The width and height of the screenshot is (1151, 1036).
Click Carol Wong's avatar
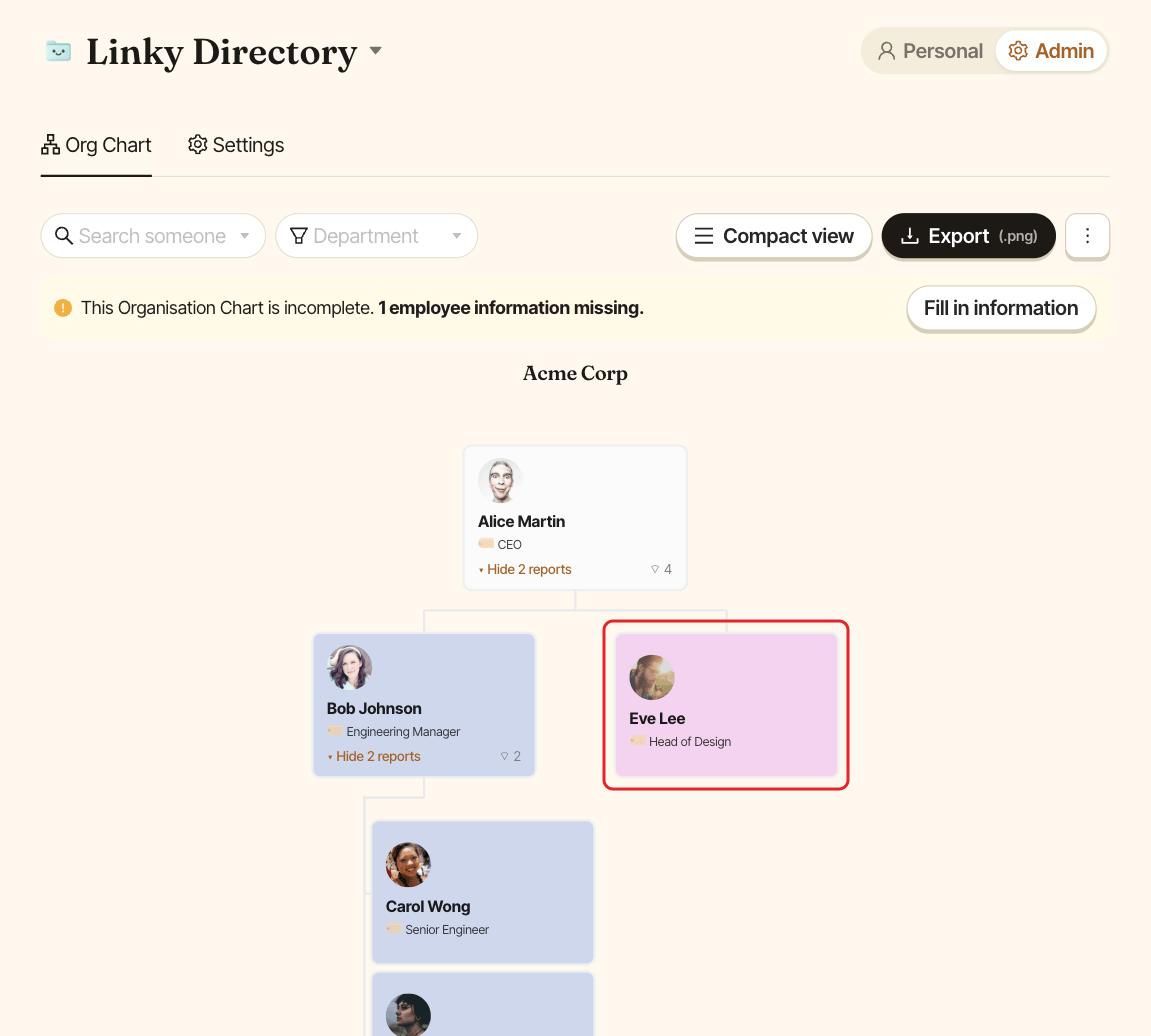[408, 865]
